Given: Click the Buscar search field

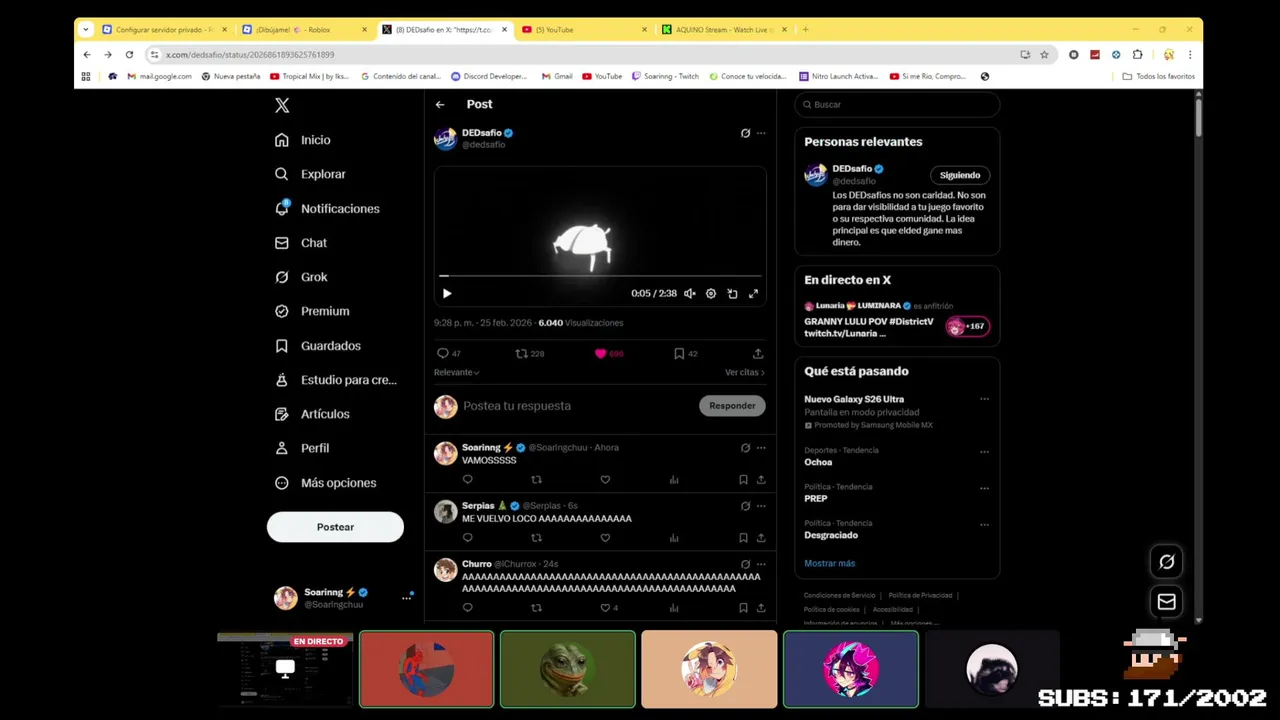Looking at the screenshot, I should tap(897, 104).
